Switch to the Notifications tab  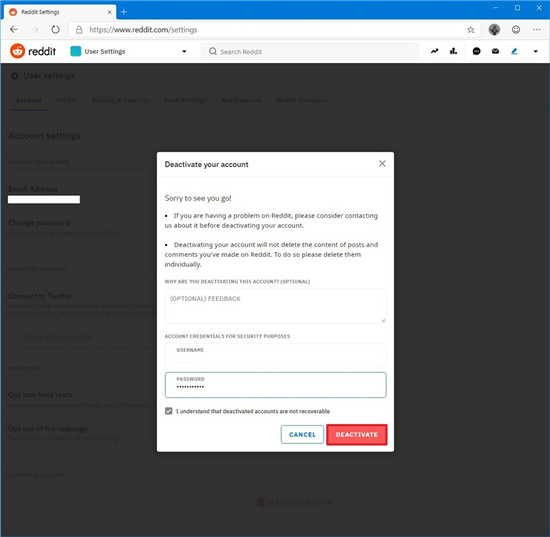click(241, 100)
